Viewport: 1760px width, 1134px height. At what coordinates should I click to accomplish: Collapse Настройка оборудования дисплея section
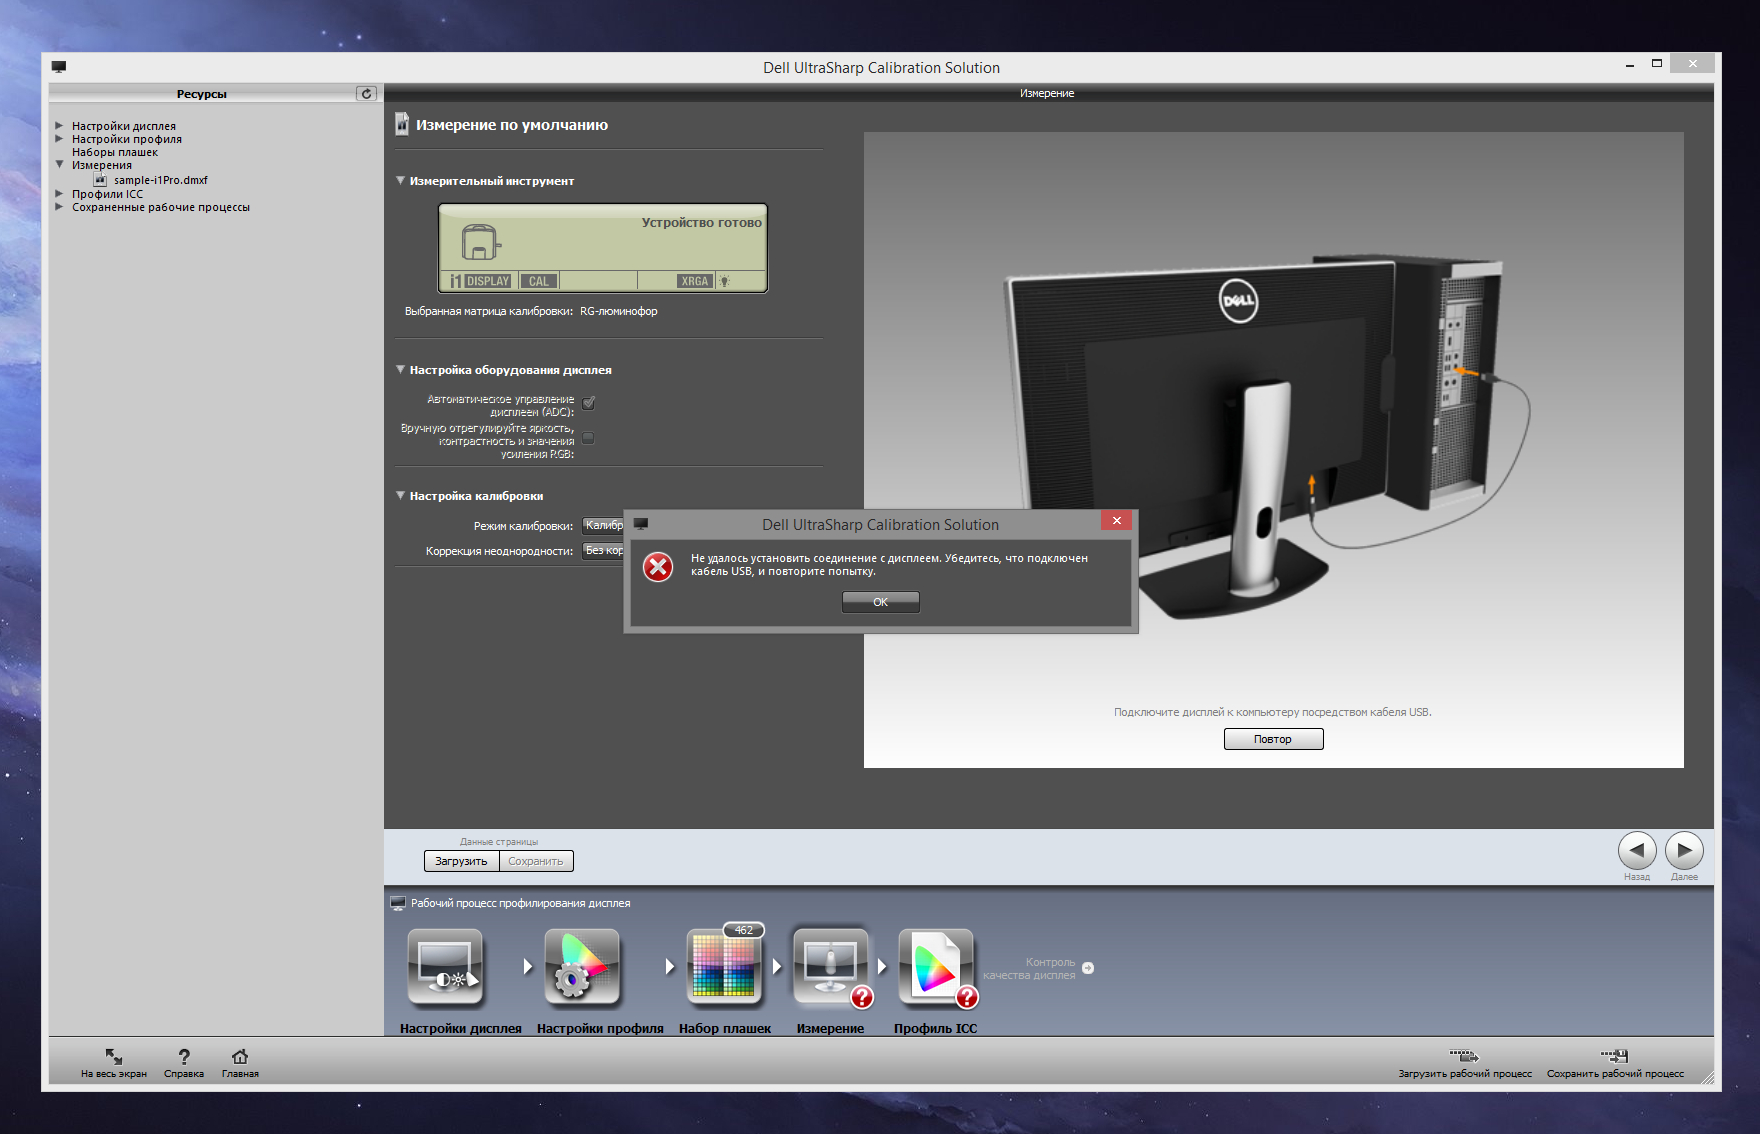[401, 369]
